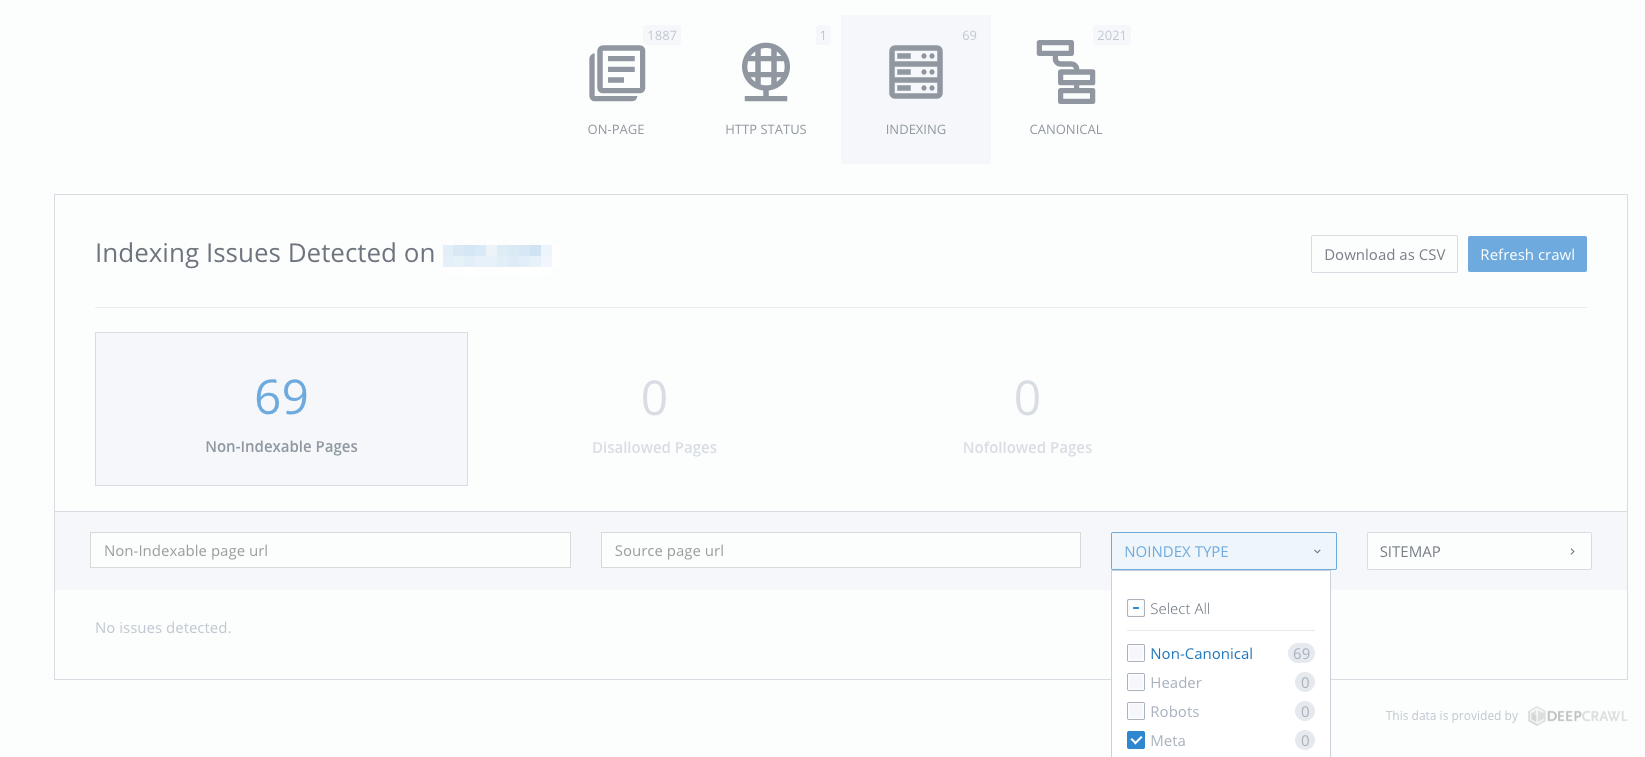Click 'This data is provided by' text
The width and height of the screenshot is (1645, 757).
point(1451,716)
